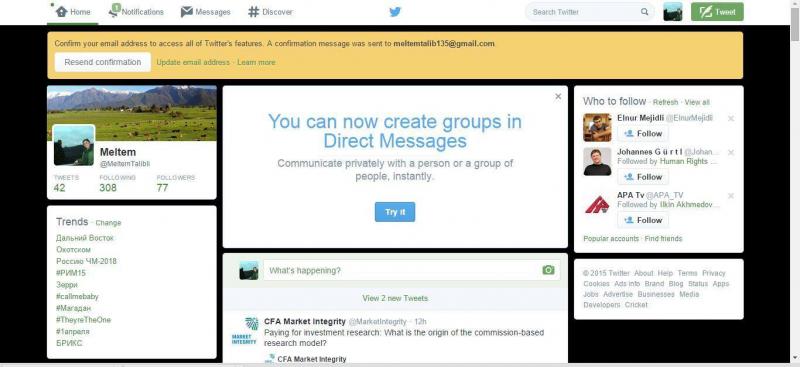Open footer Ads info link
Image resolution: width=800 pixels, height=367 pixels.
(x=627, y=284)
